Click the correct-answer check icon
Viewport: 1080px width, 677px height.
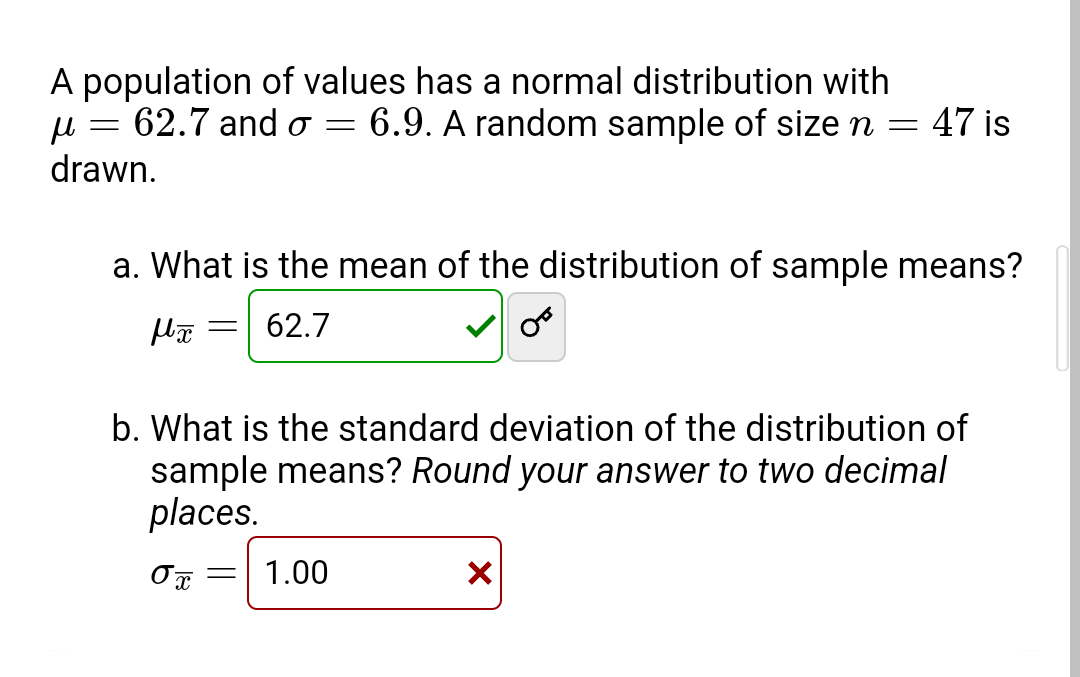(x=480, y=326)
